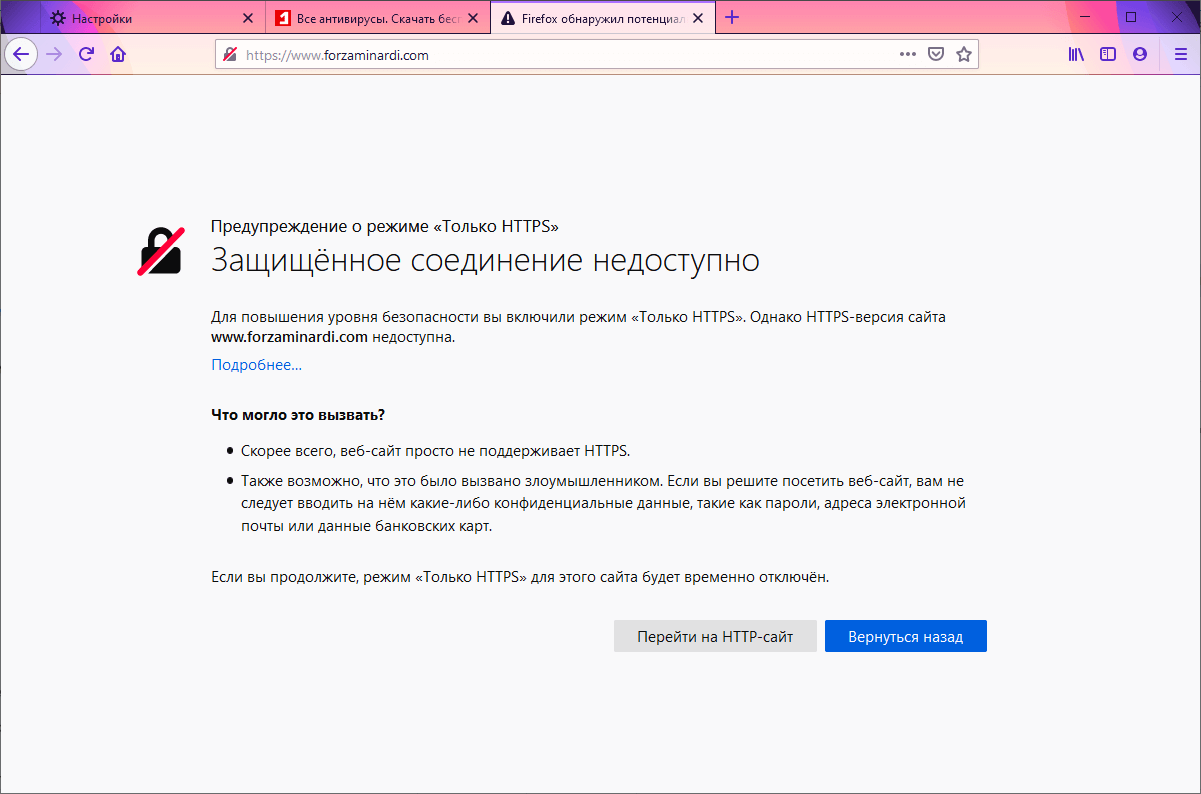Bookmark this page with the star icon
The image size is (1201, 794).
[964, 54]
